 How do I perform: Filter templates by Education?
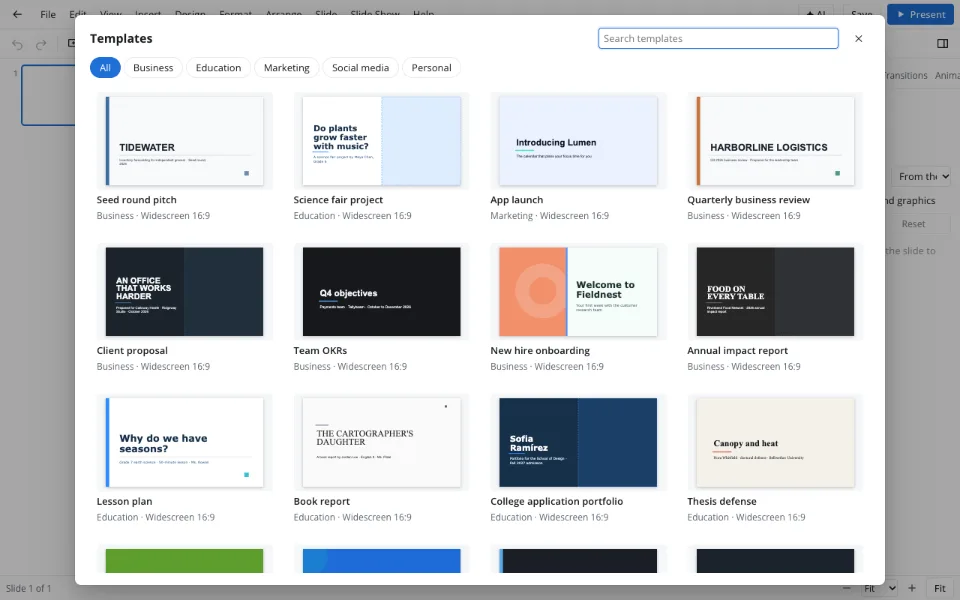click(218, 67)
